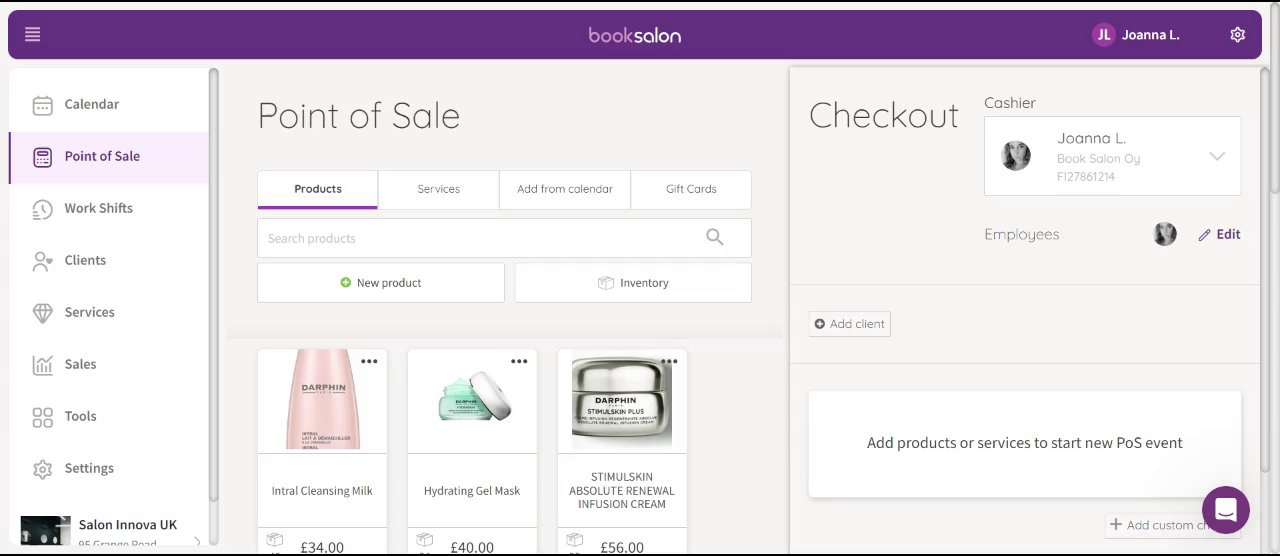Click the Clients sidebar icon
1280x556 pixels.
42,261
